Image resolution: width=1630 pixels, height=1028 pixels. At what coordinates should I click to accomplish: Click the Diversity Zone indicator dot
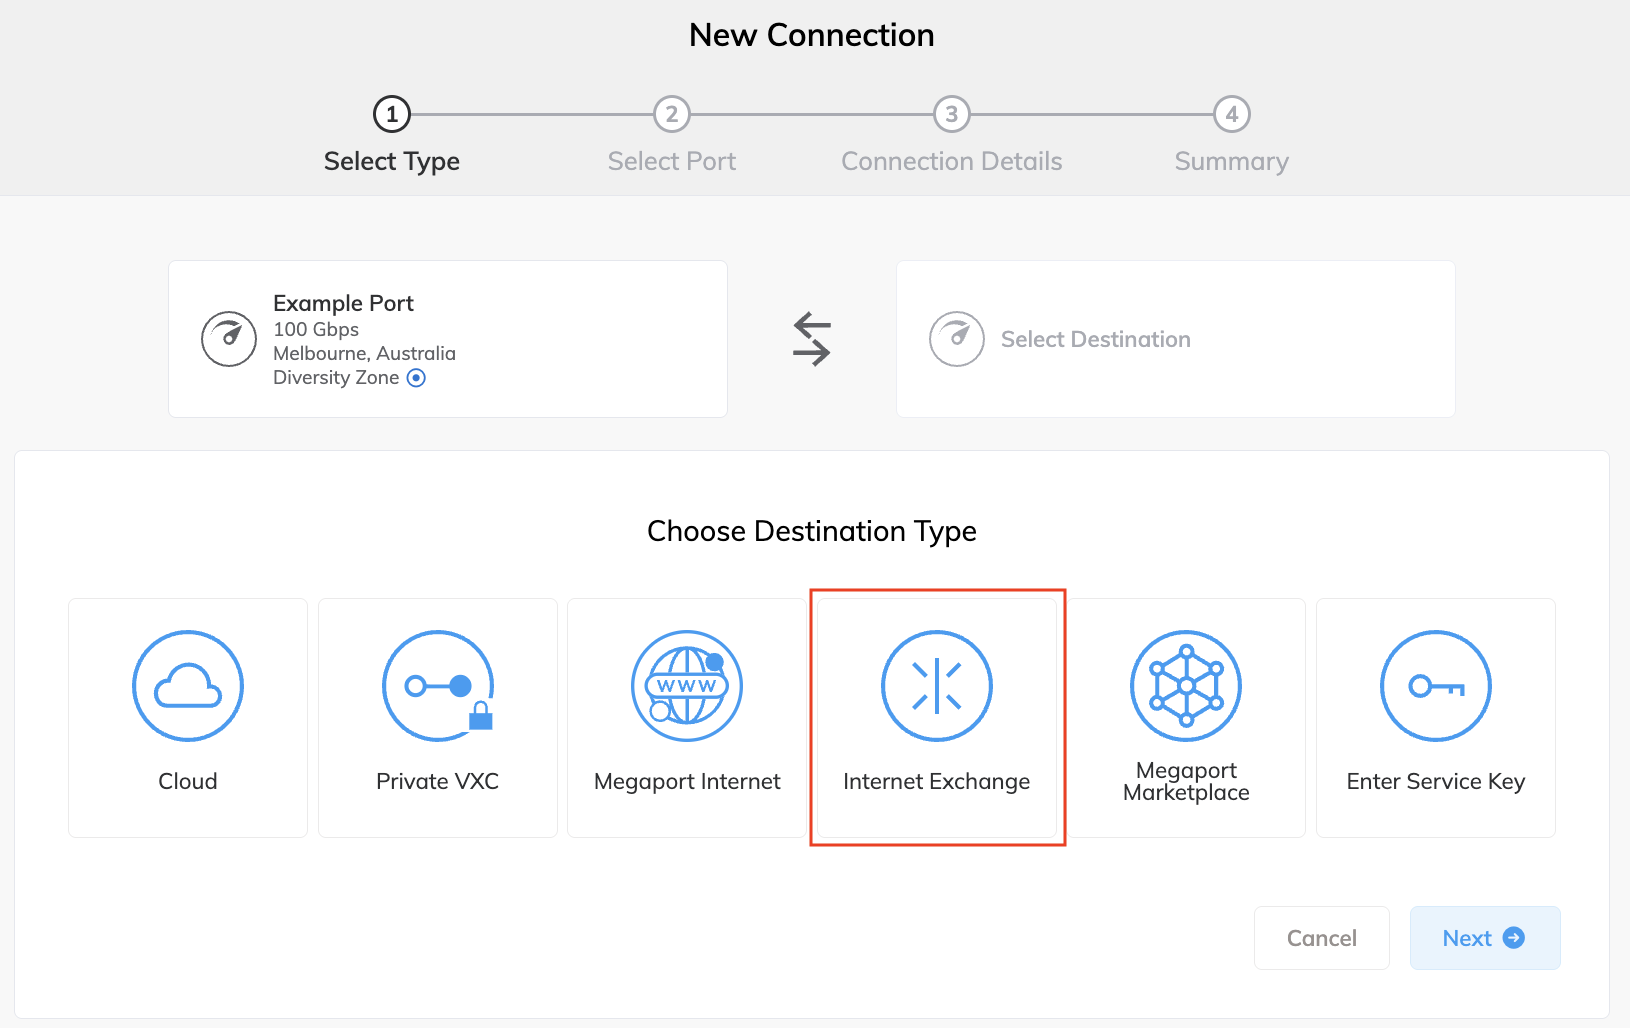point(417,377)
